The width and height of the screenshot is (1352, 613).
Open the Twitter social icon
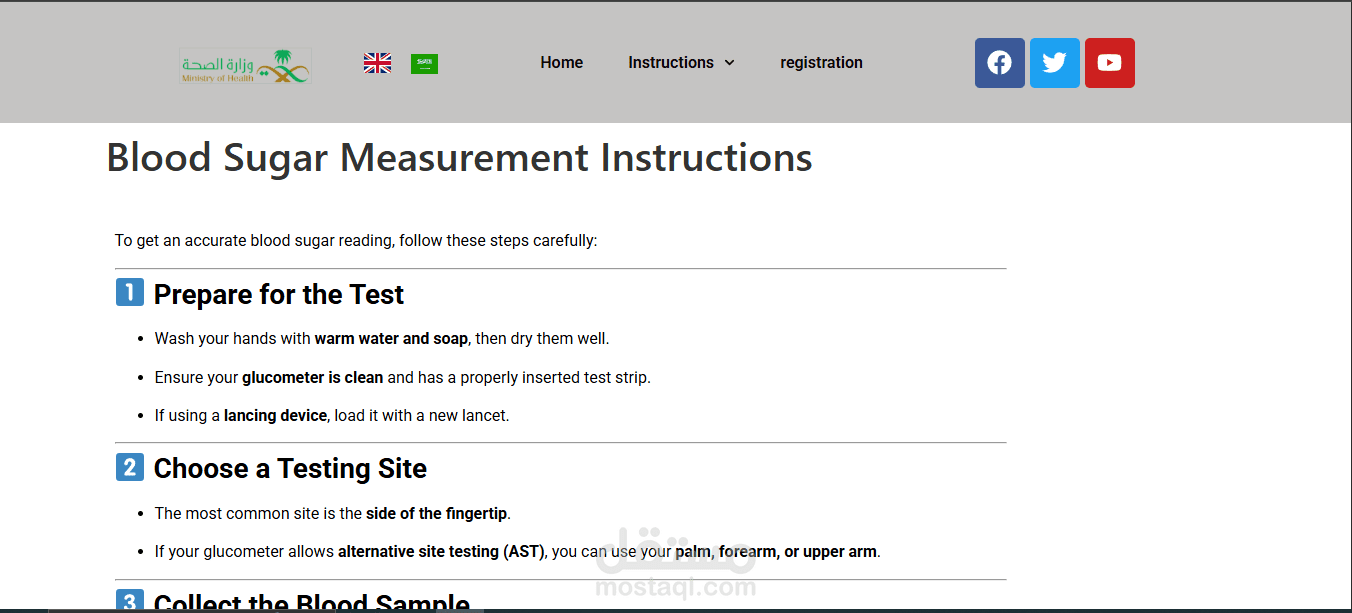click(x=1054, y=63)
